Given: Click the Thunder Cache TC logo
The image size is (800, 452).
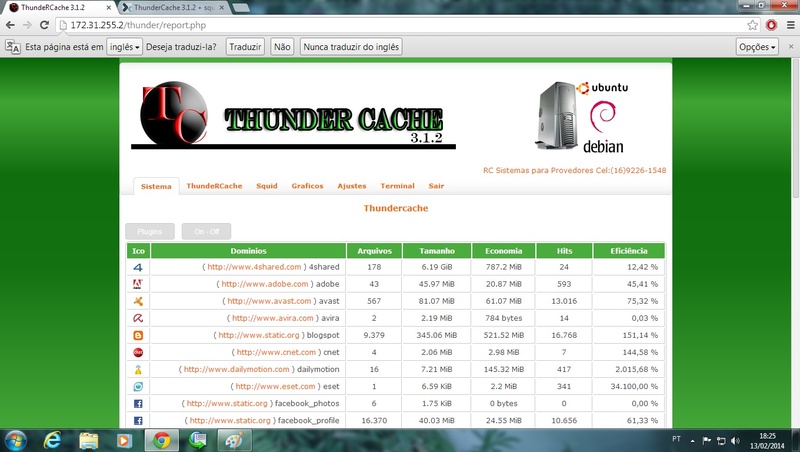Looking at the screenshot, I should point(174,112).
